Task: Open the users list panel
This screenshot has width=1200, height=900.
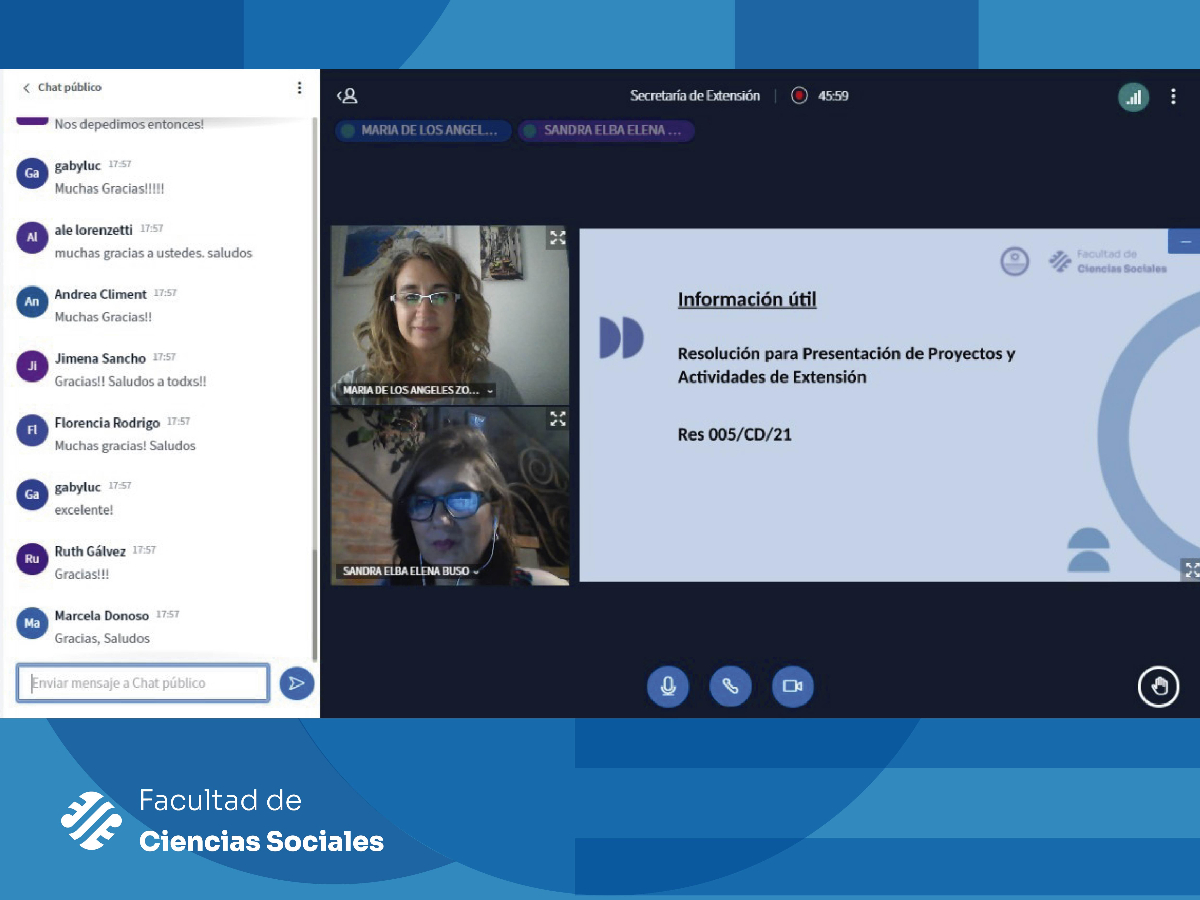Action: pyautogui.click(x=347, y=95)
